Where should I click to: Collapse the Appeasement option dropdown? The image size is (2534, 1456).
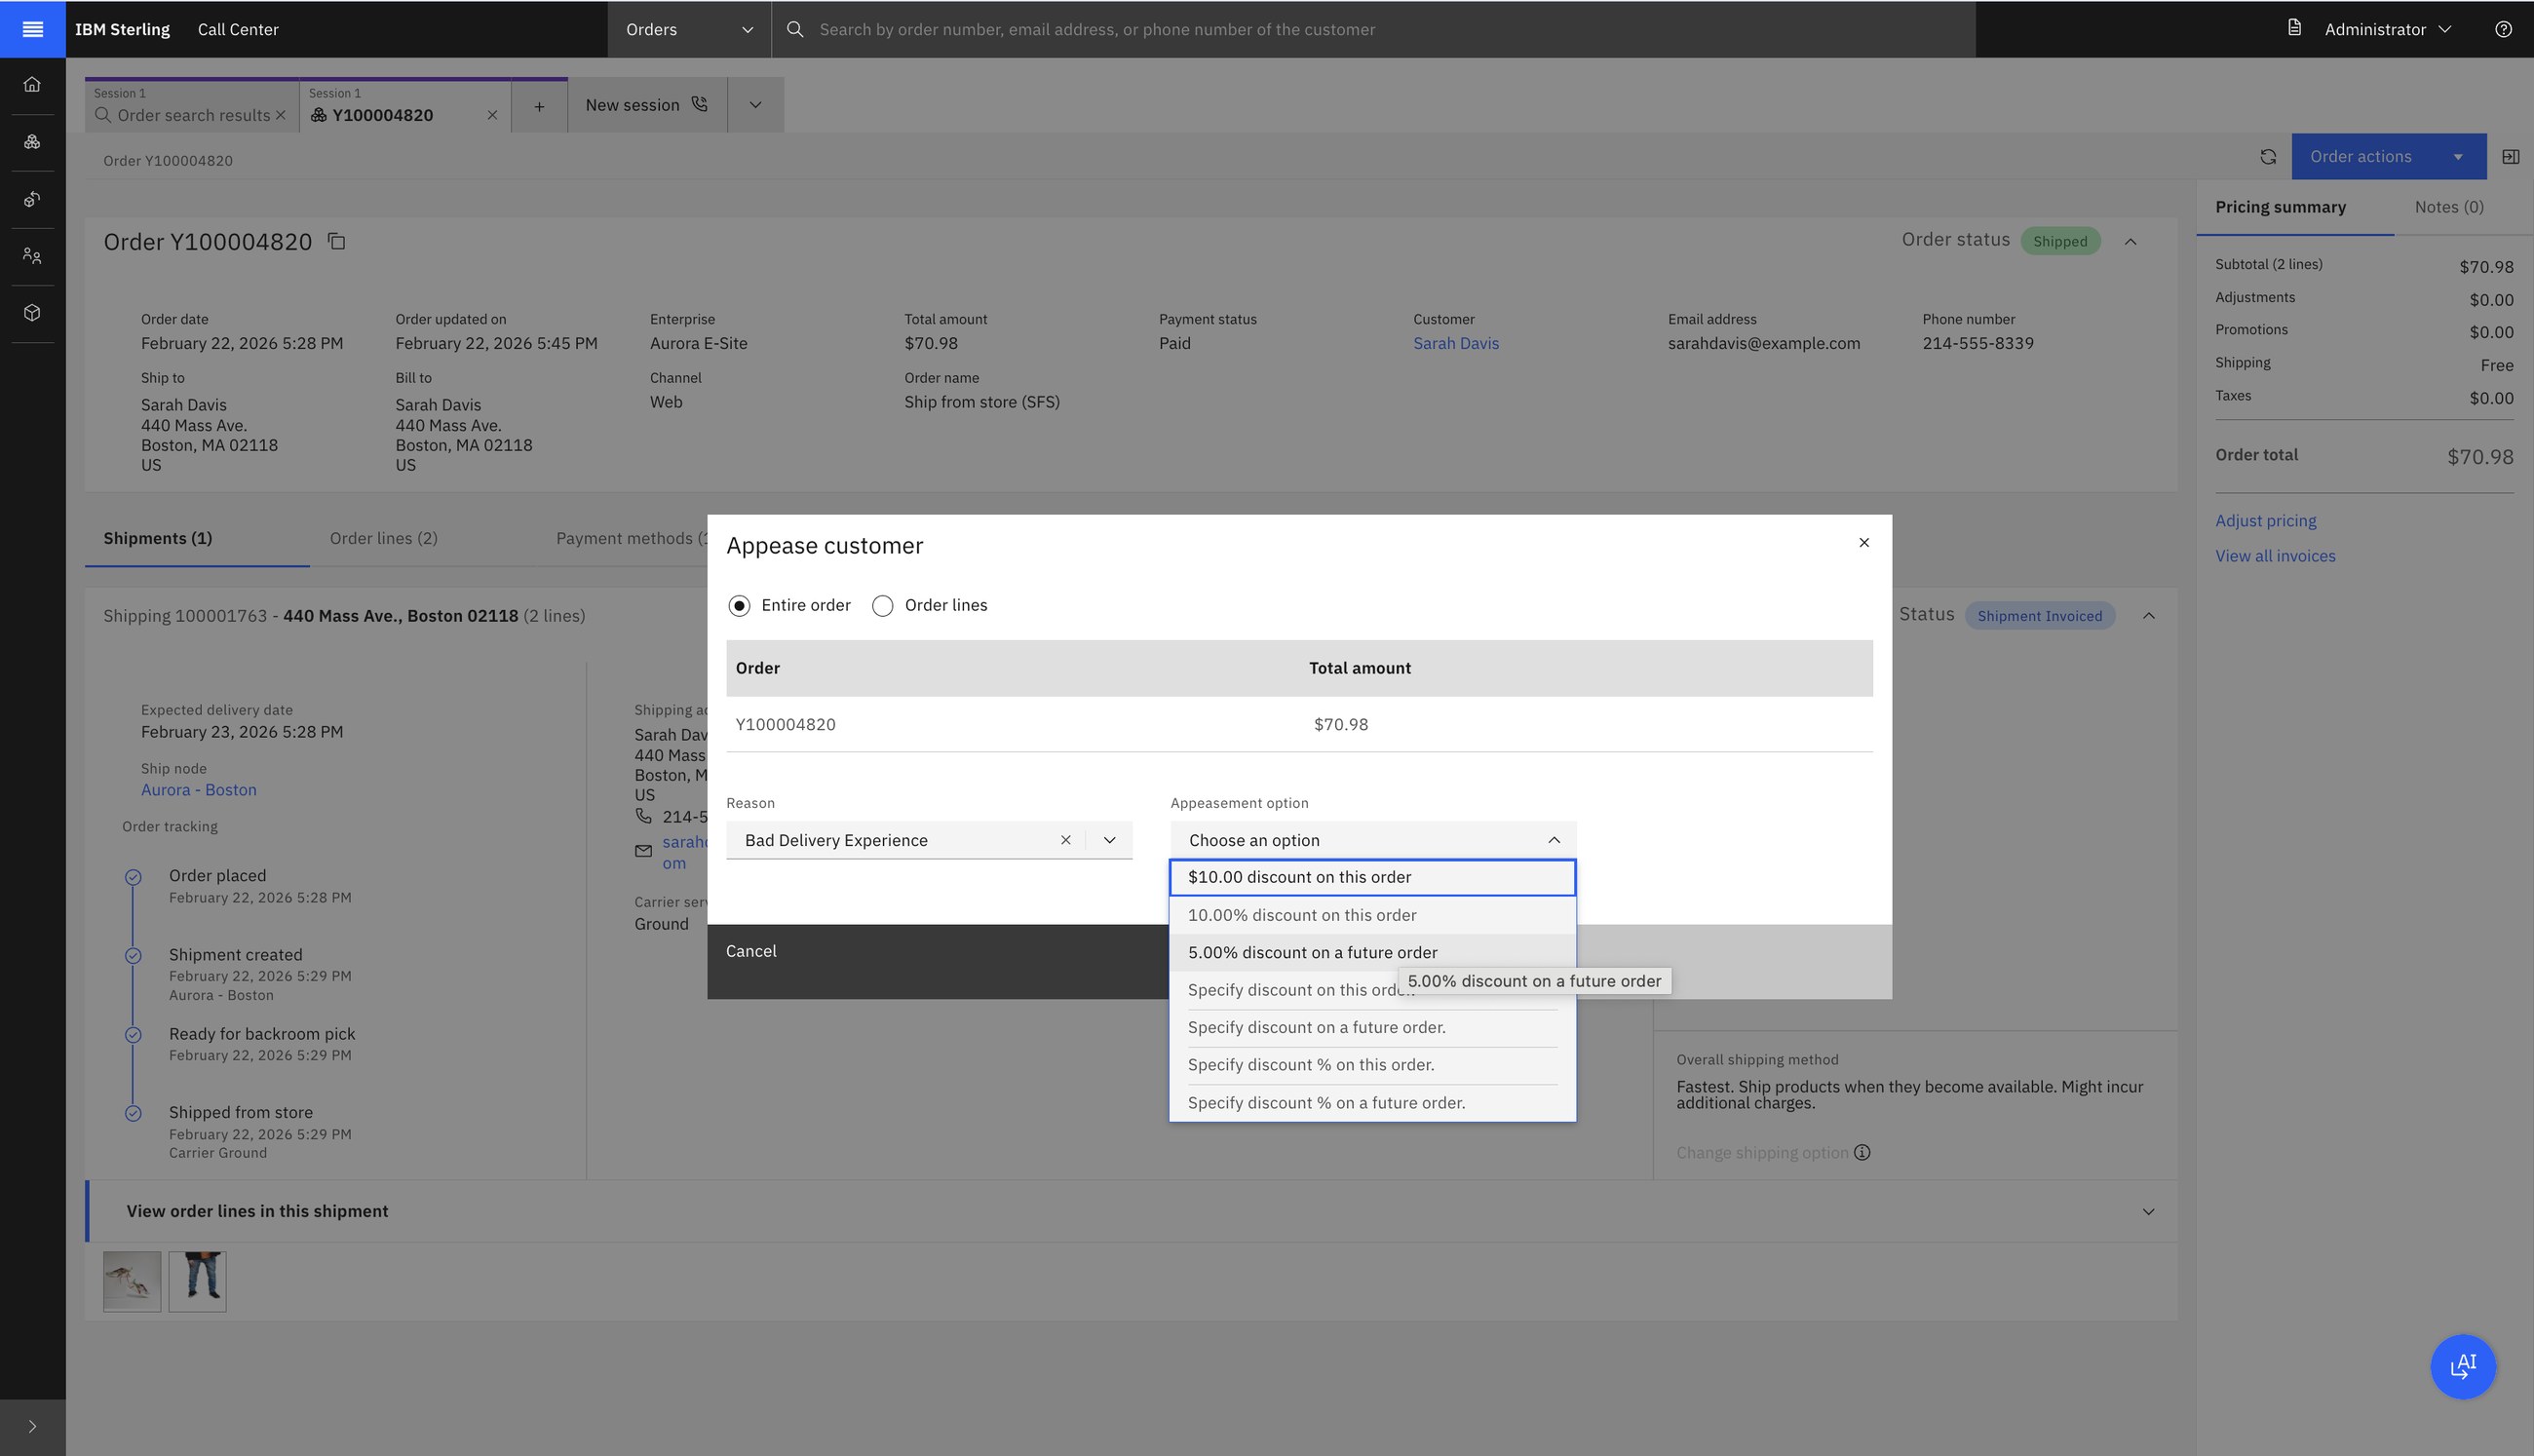tap(1553, 840)
